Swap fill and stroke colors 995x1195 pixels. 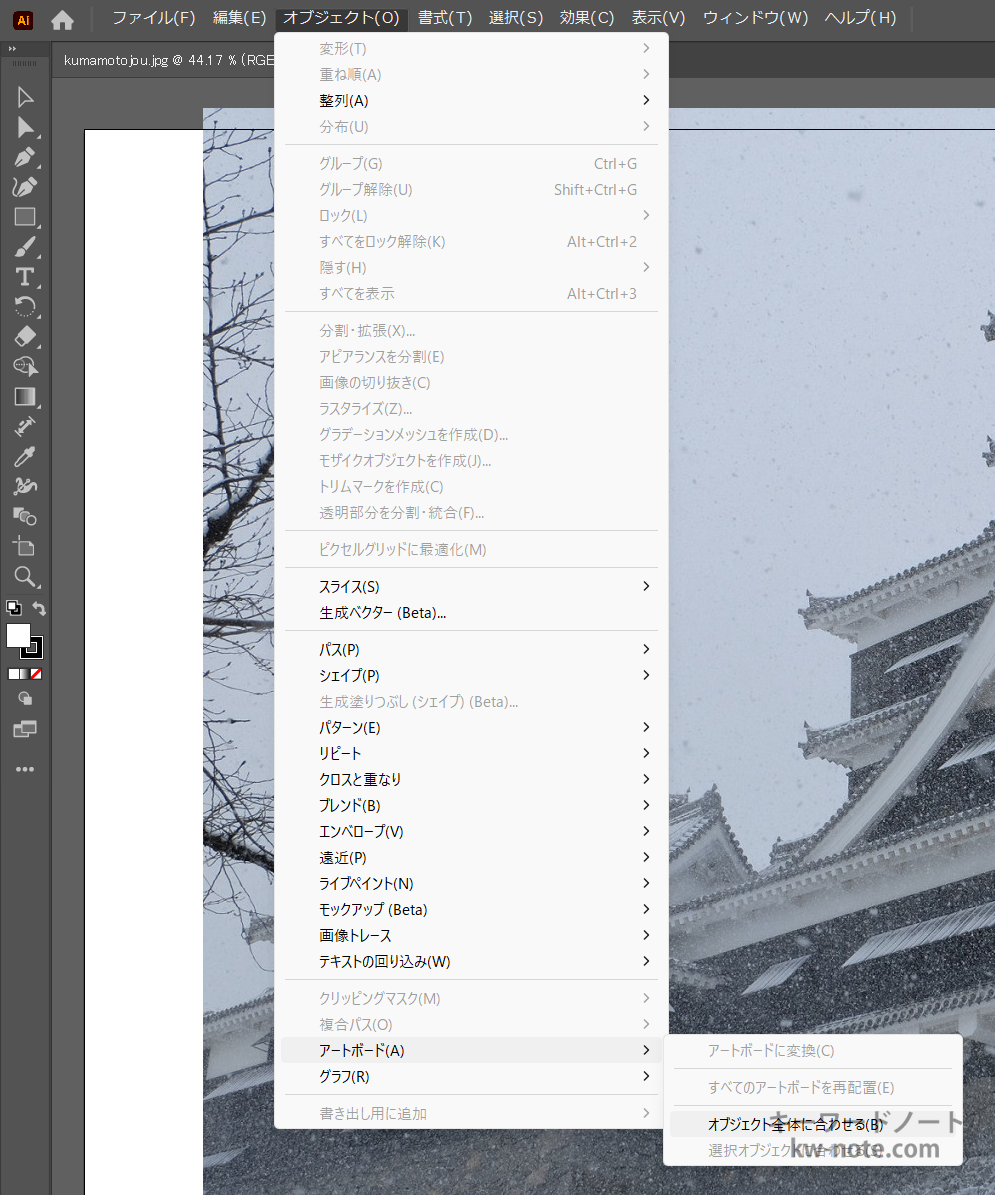pos(39,608)
